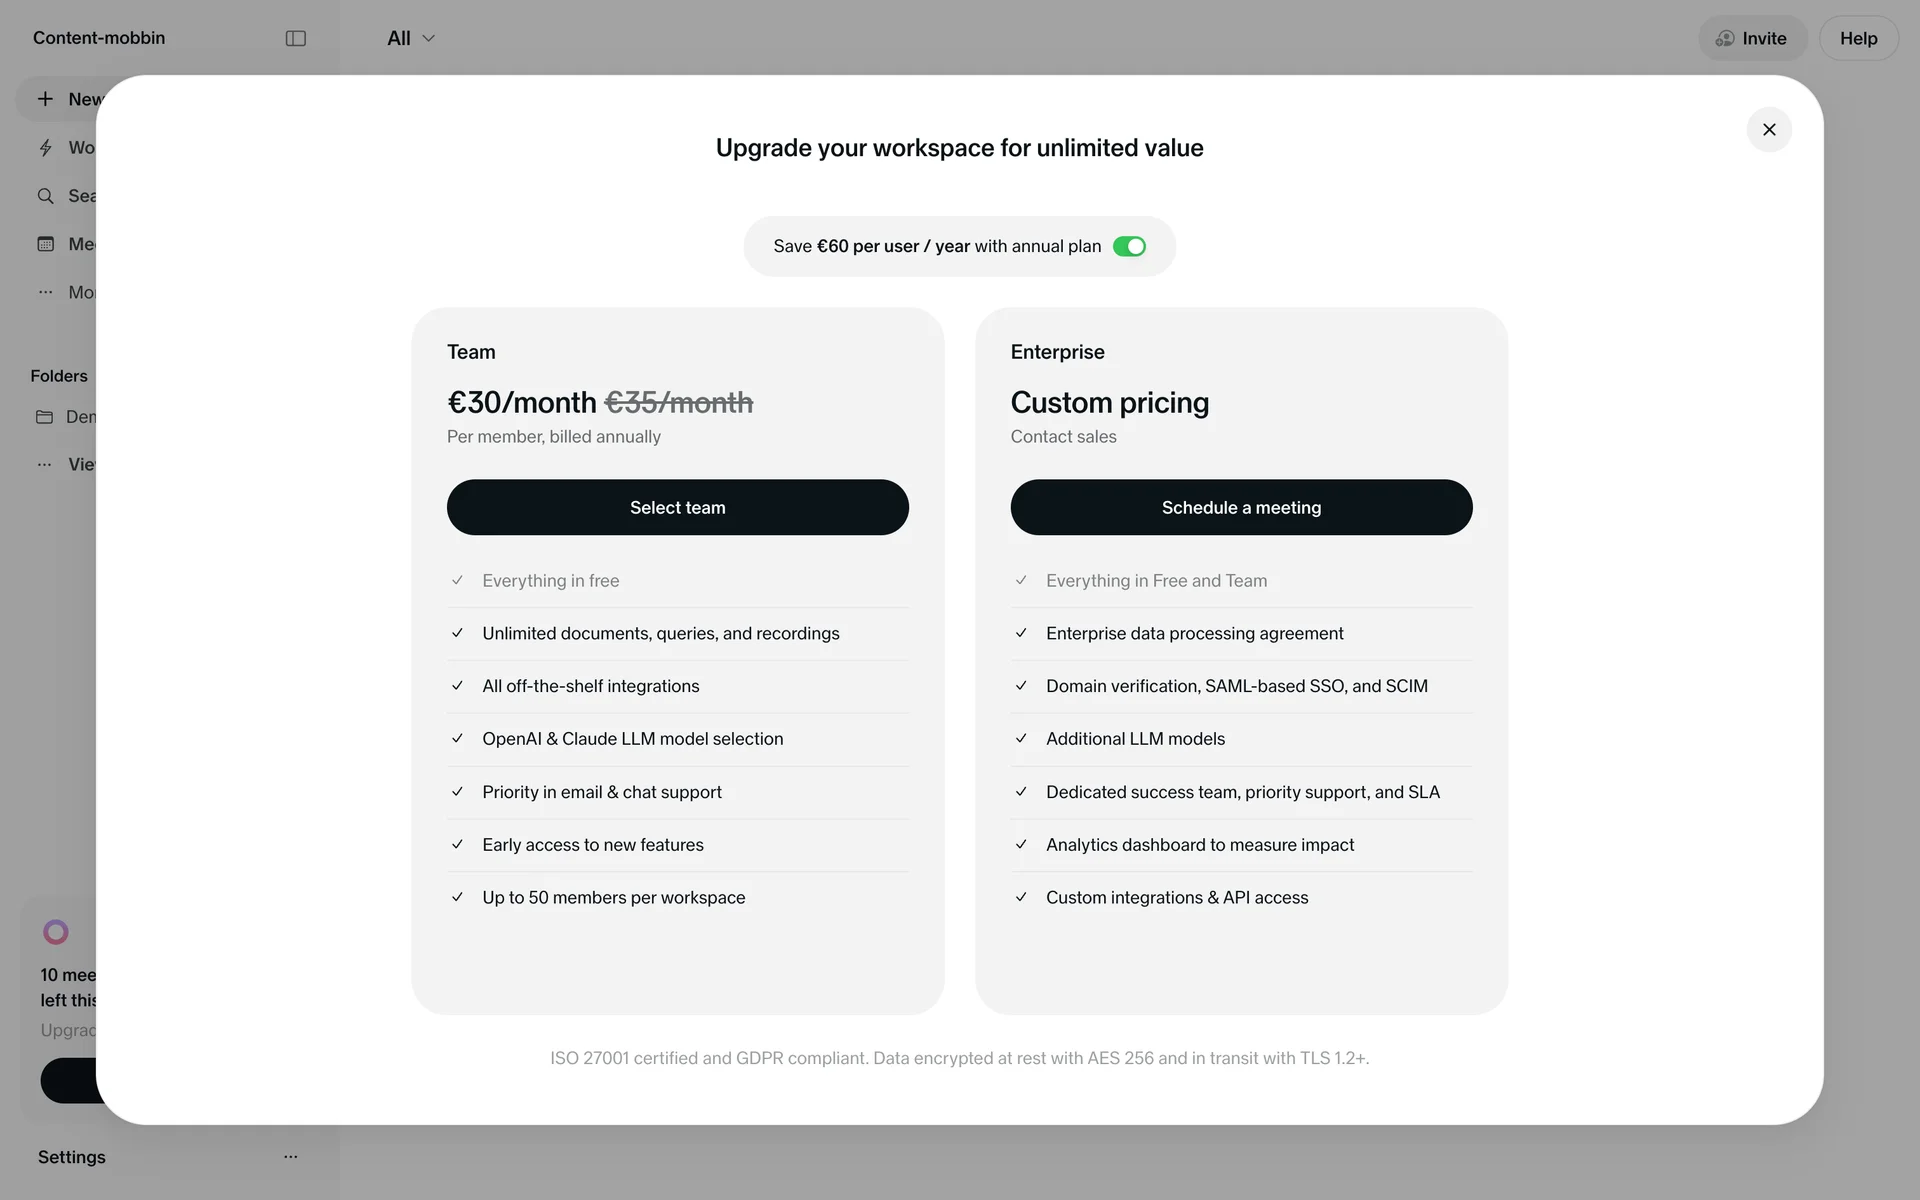Viewport: 1920px width, 1200px height.
Task: Click the plus icon for New
Action: click(x=45, y=99)
